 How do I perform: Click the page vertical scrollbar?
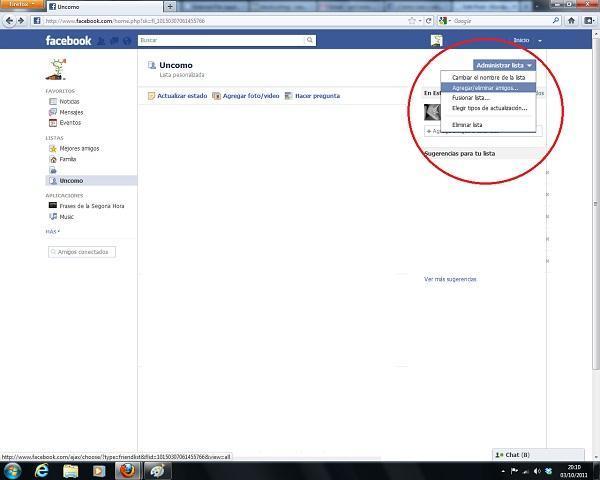(x=595, y=203)
